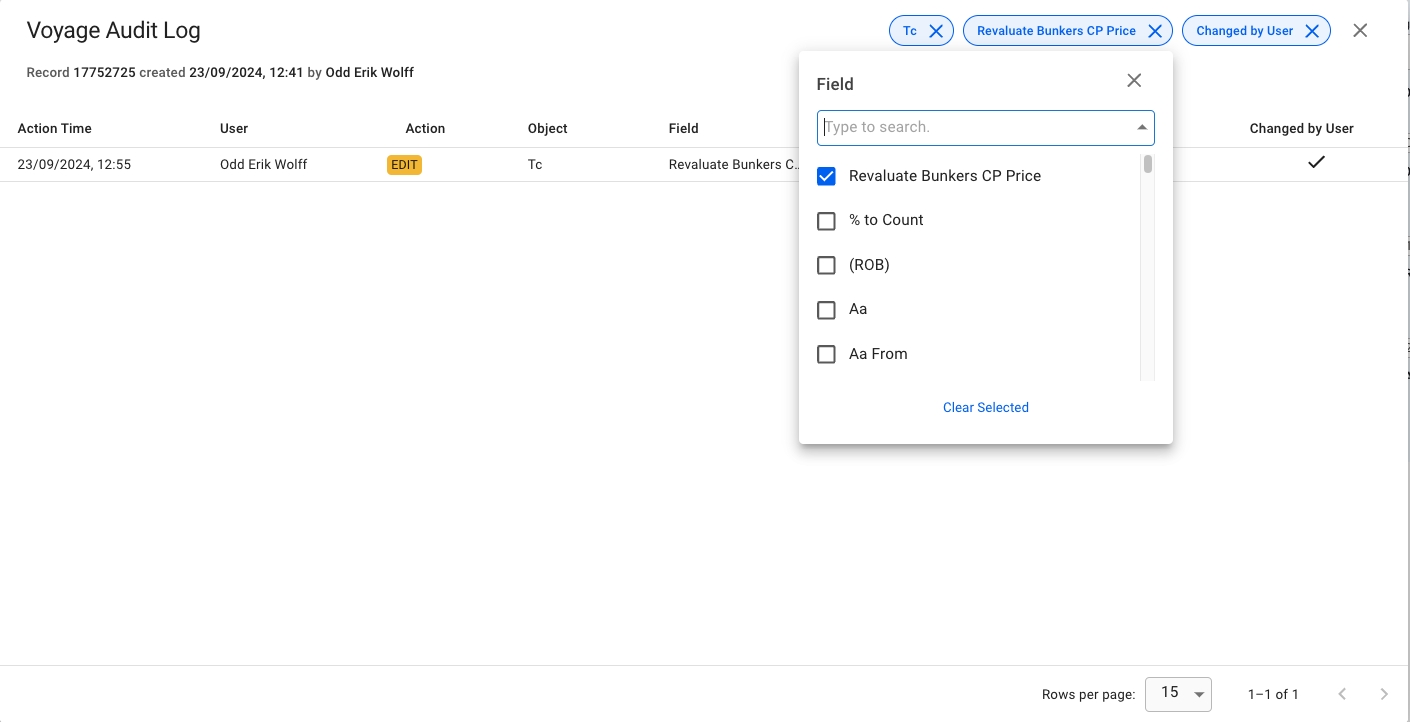Tick the Aa From checkbox

click(826, 354)
